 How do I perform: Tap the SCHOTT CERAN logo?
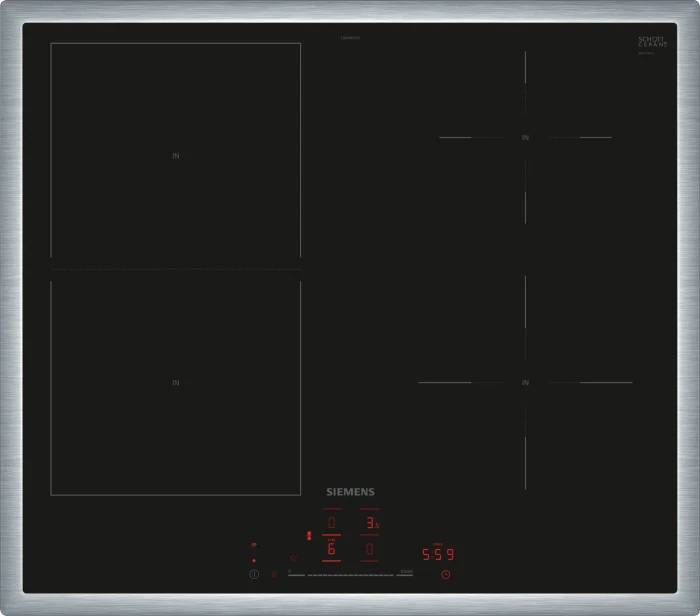click(x=652, y=42)
